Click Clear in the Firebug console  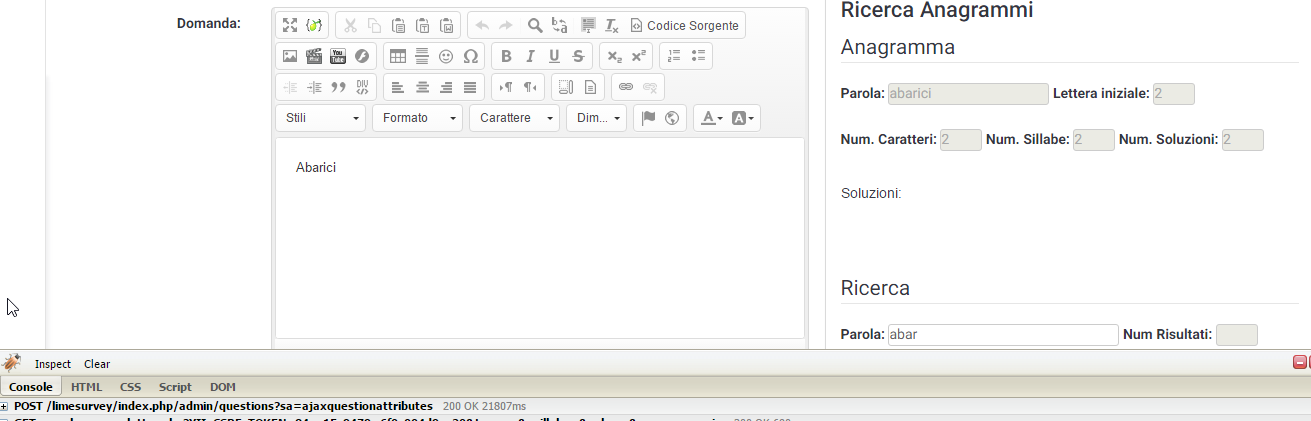point(97,364)
